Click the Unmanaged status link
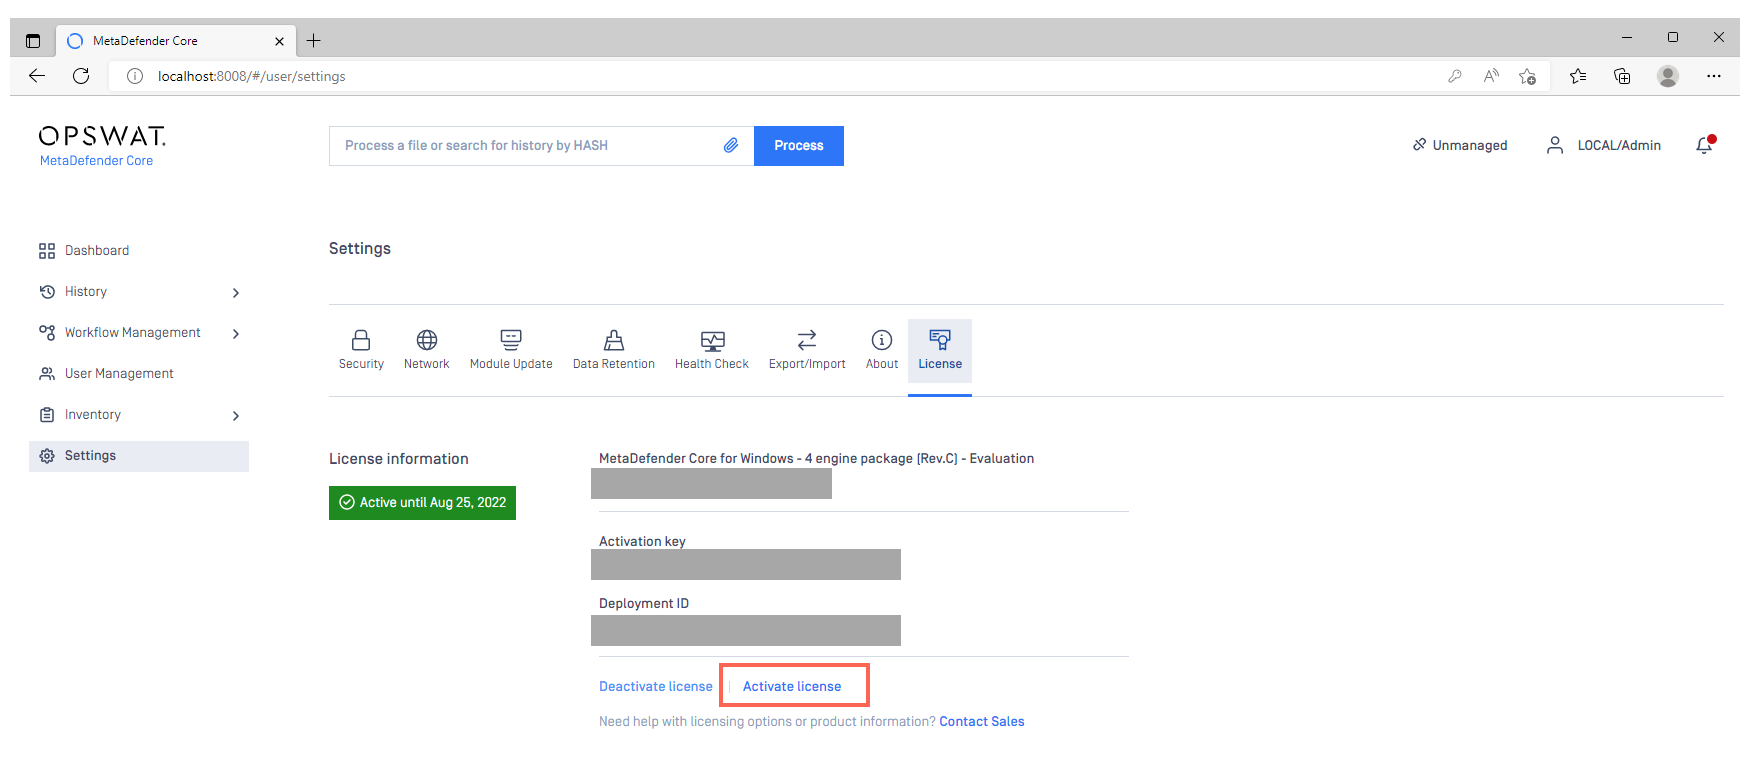Screen dimensions: 1763x757 click(x=1460, y=145)
